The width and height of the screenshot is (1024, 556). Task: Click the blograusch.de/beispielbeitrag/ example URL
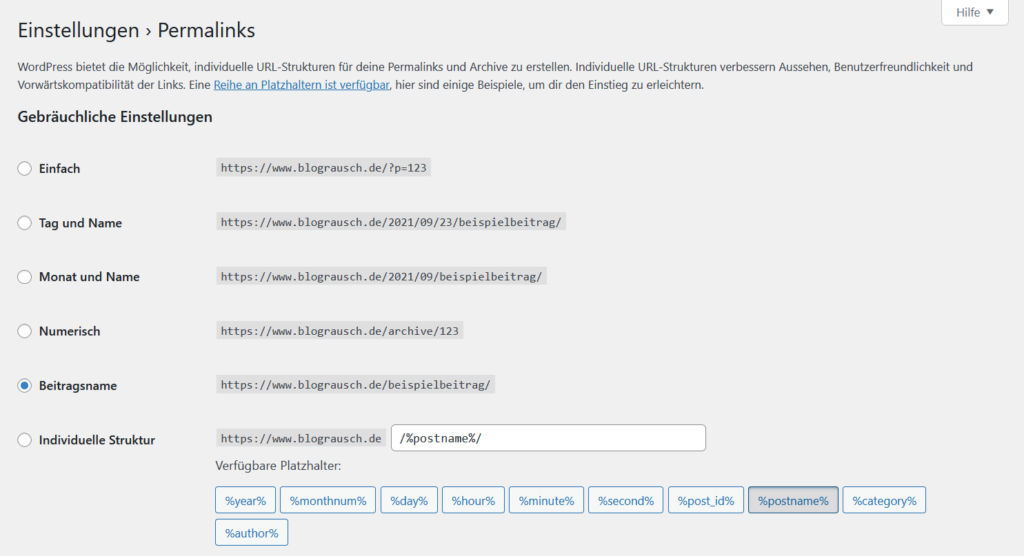[355, 385]
